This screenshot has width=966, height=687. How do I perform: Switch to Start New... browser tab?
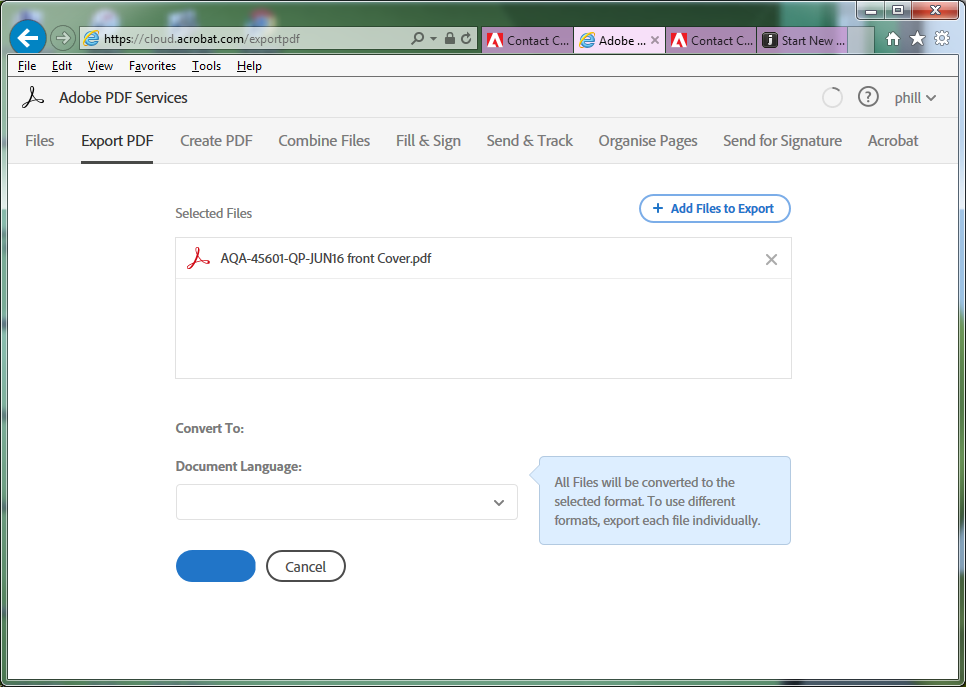tap(803, 40)
